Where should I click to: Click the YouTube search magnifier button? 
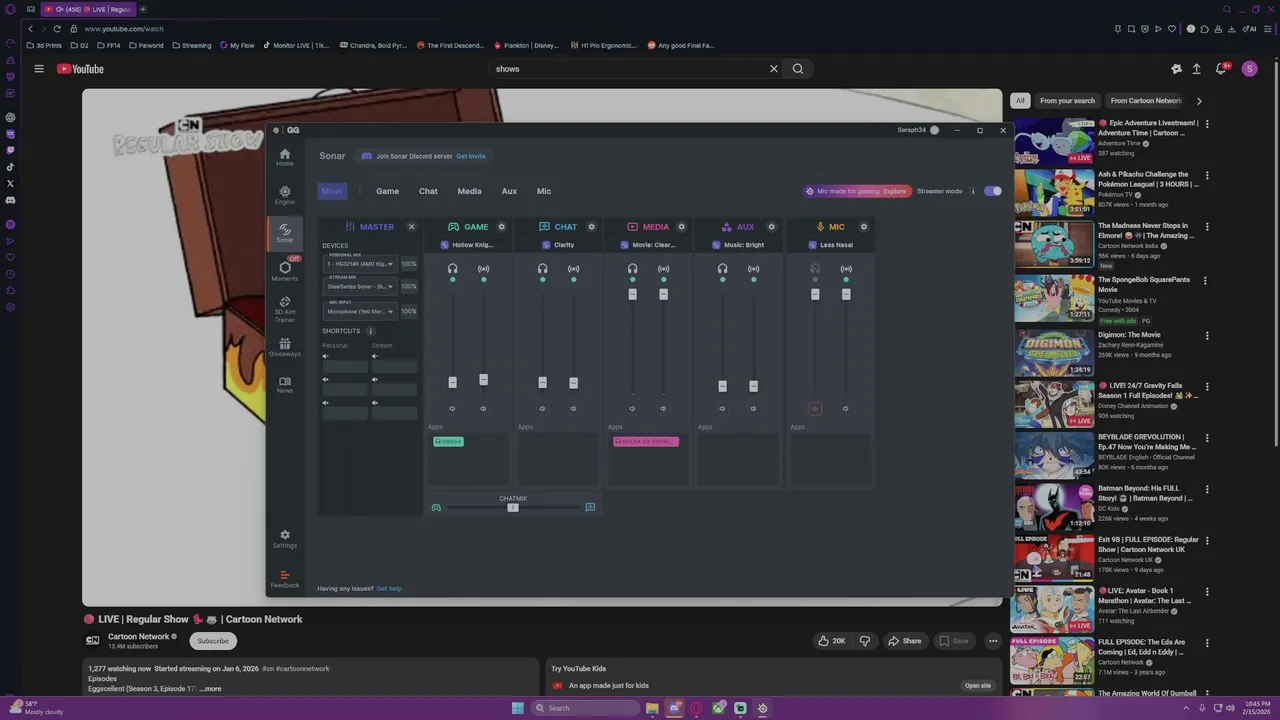click(x=798, y=69)
